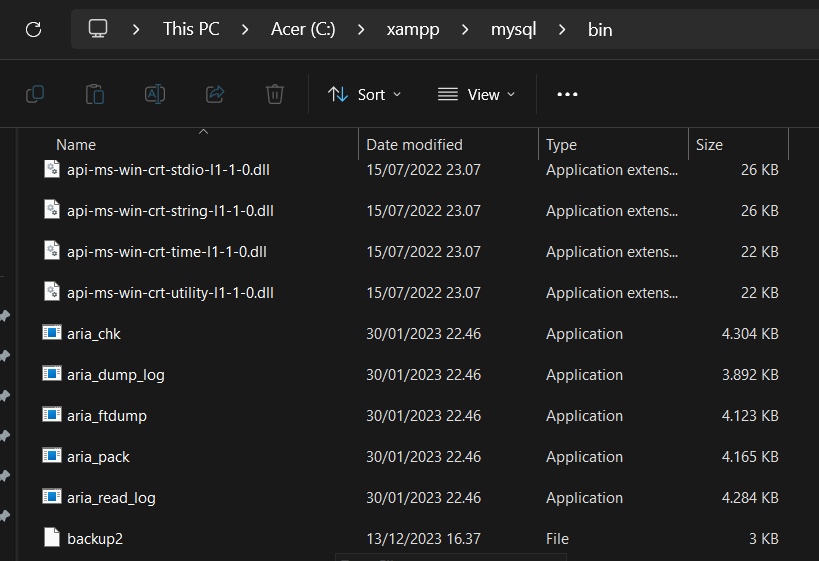Navigate to Acer (C:) in breadcrumb

303,29
